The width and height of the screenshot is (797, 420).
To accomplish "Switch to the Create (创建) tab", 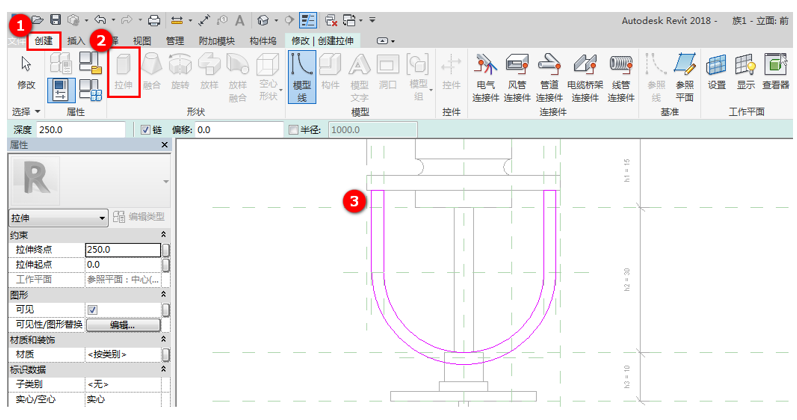I will pos(44,41).
